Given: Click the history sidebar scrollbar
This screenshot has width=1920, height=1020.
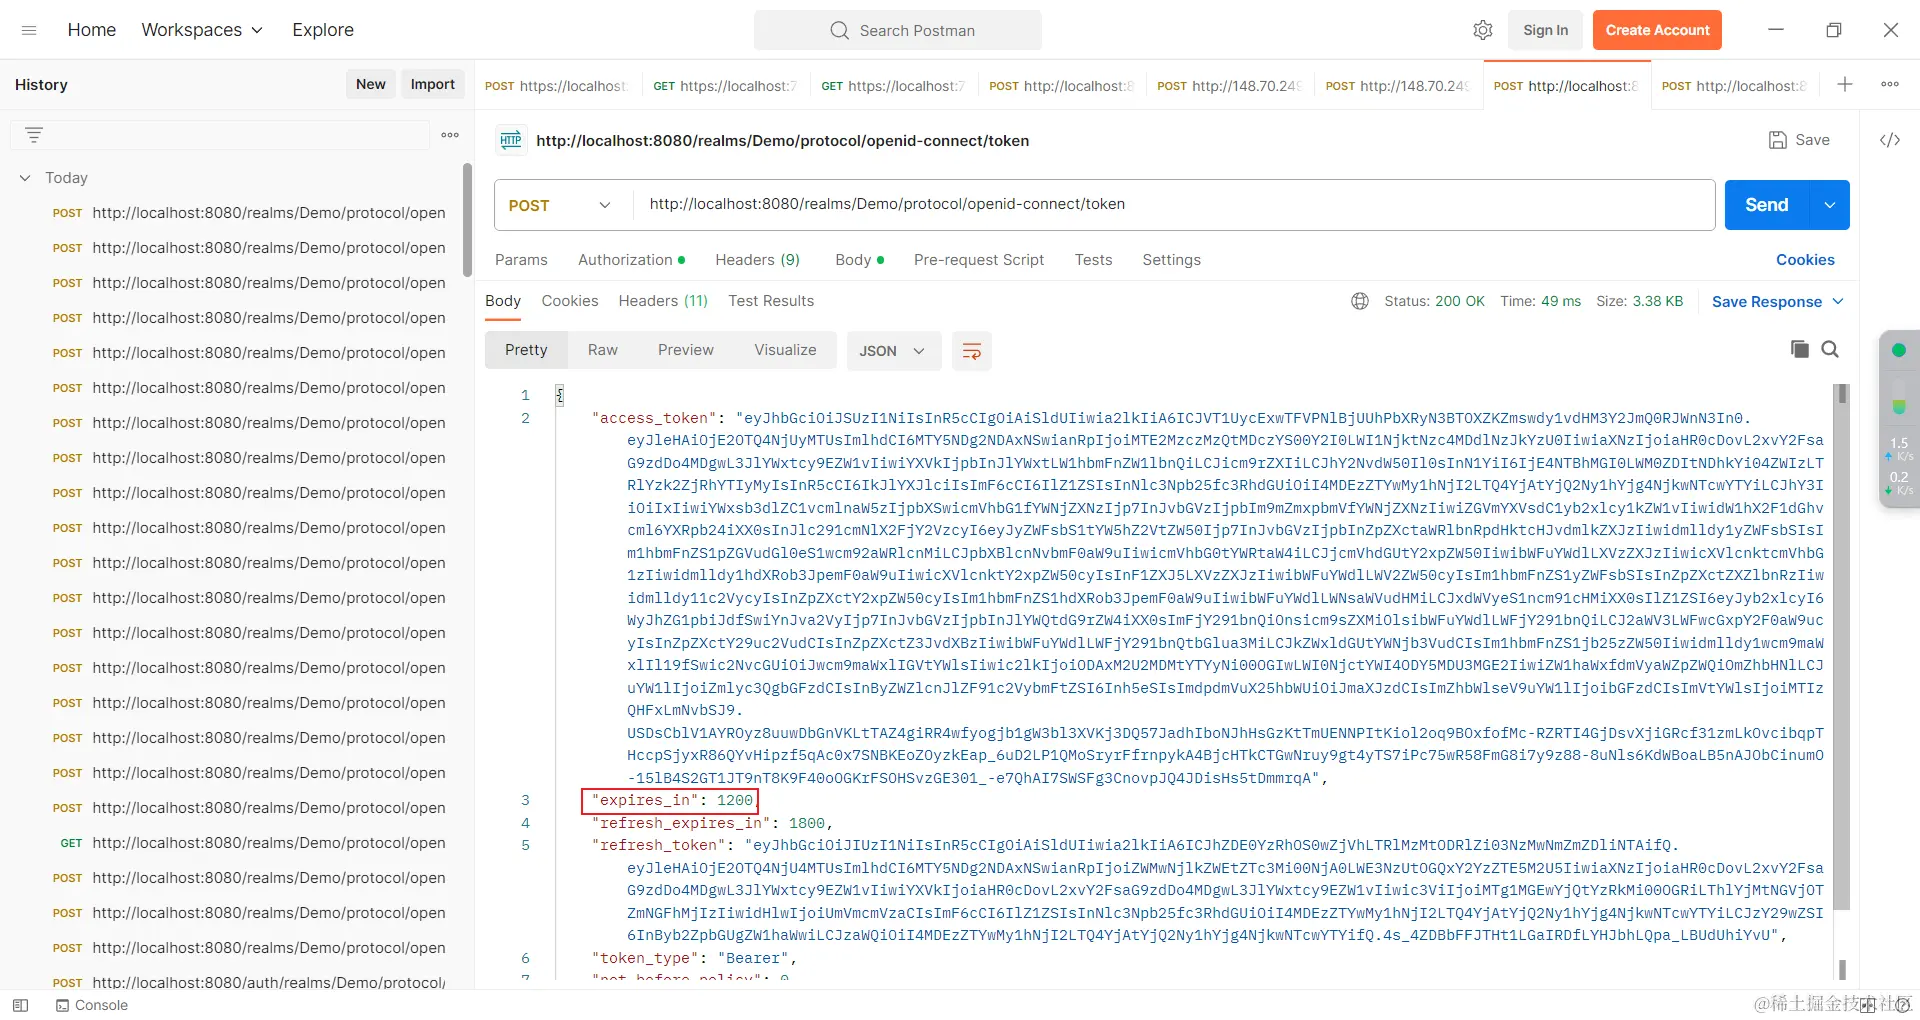Looking at the screenshot, I should coord(467,220).
